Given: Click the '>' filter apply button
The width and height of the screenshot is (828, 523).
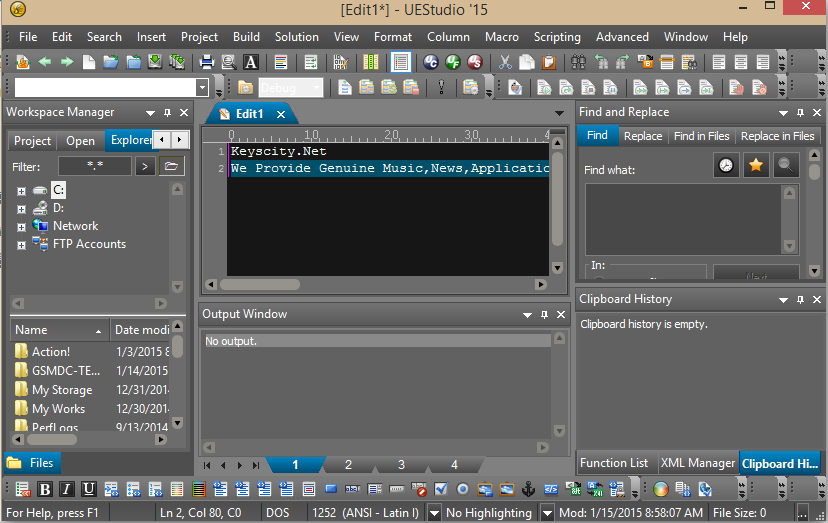Looking at the screenshot, I should pos(145,166).
